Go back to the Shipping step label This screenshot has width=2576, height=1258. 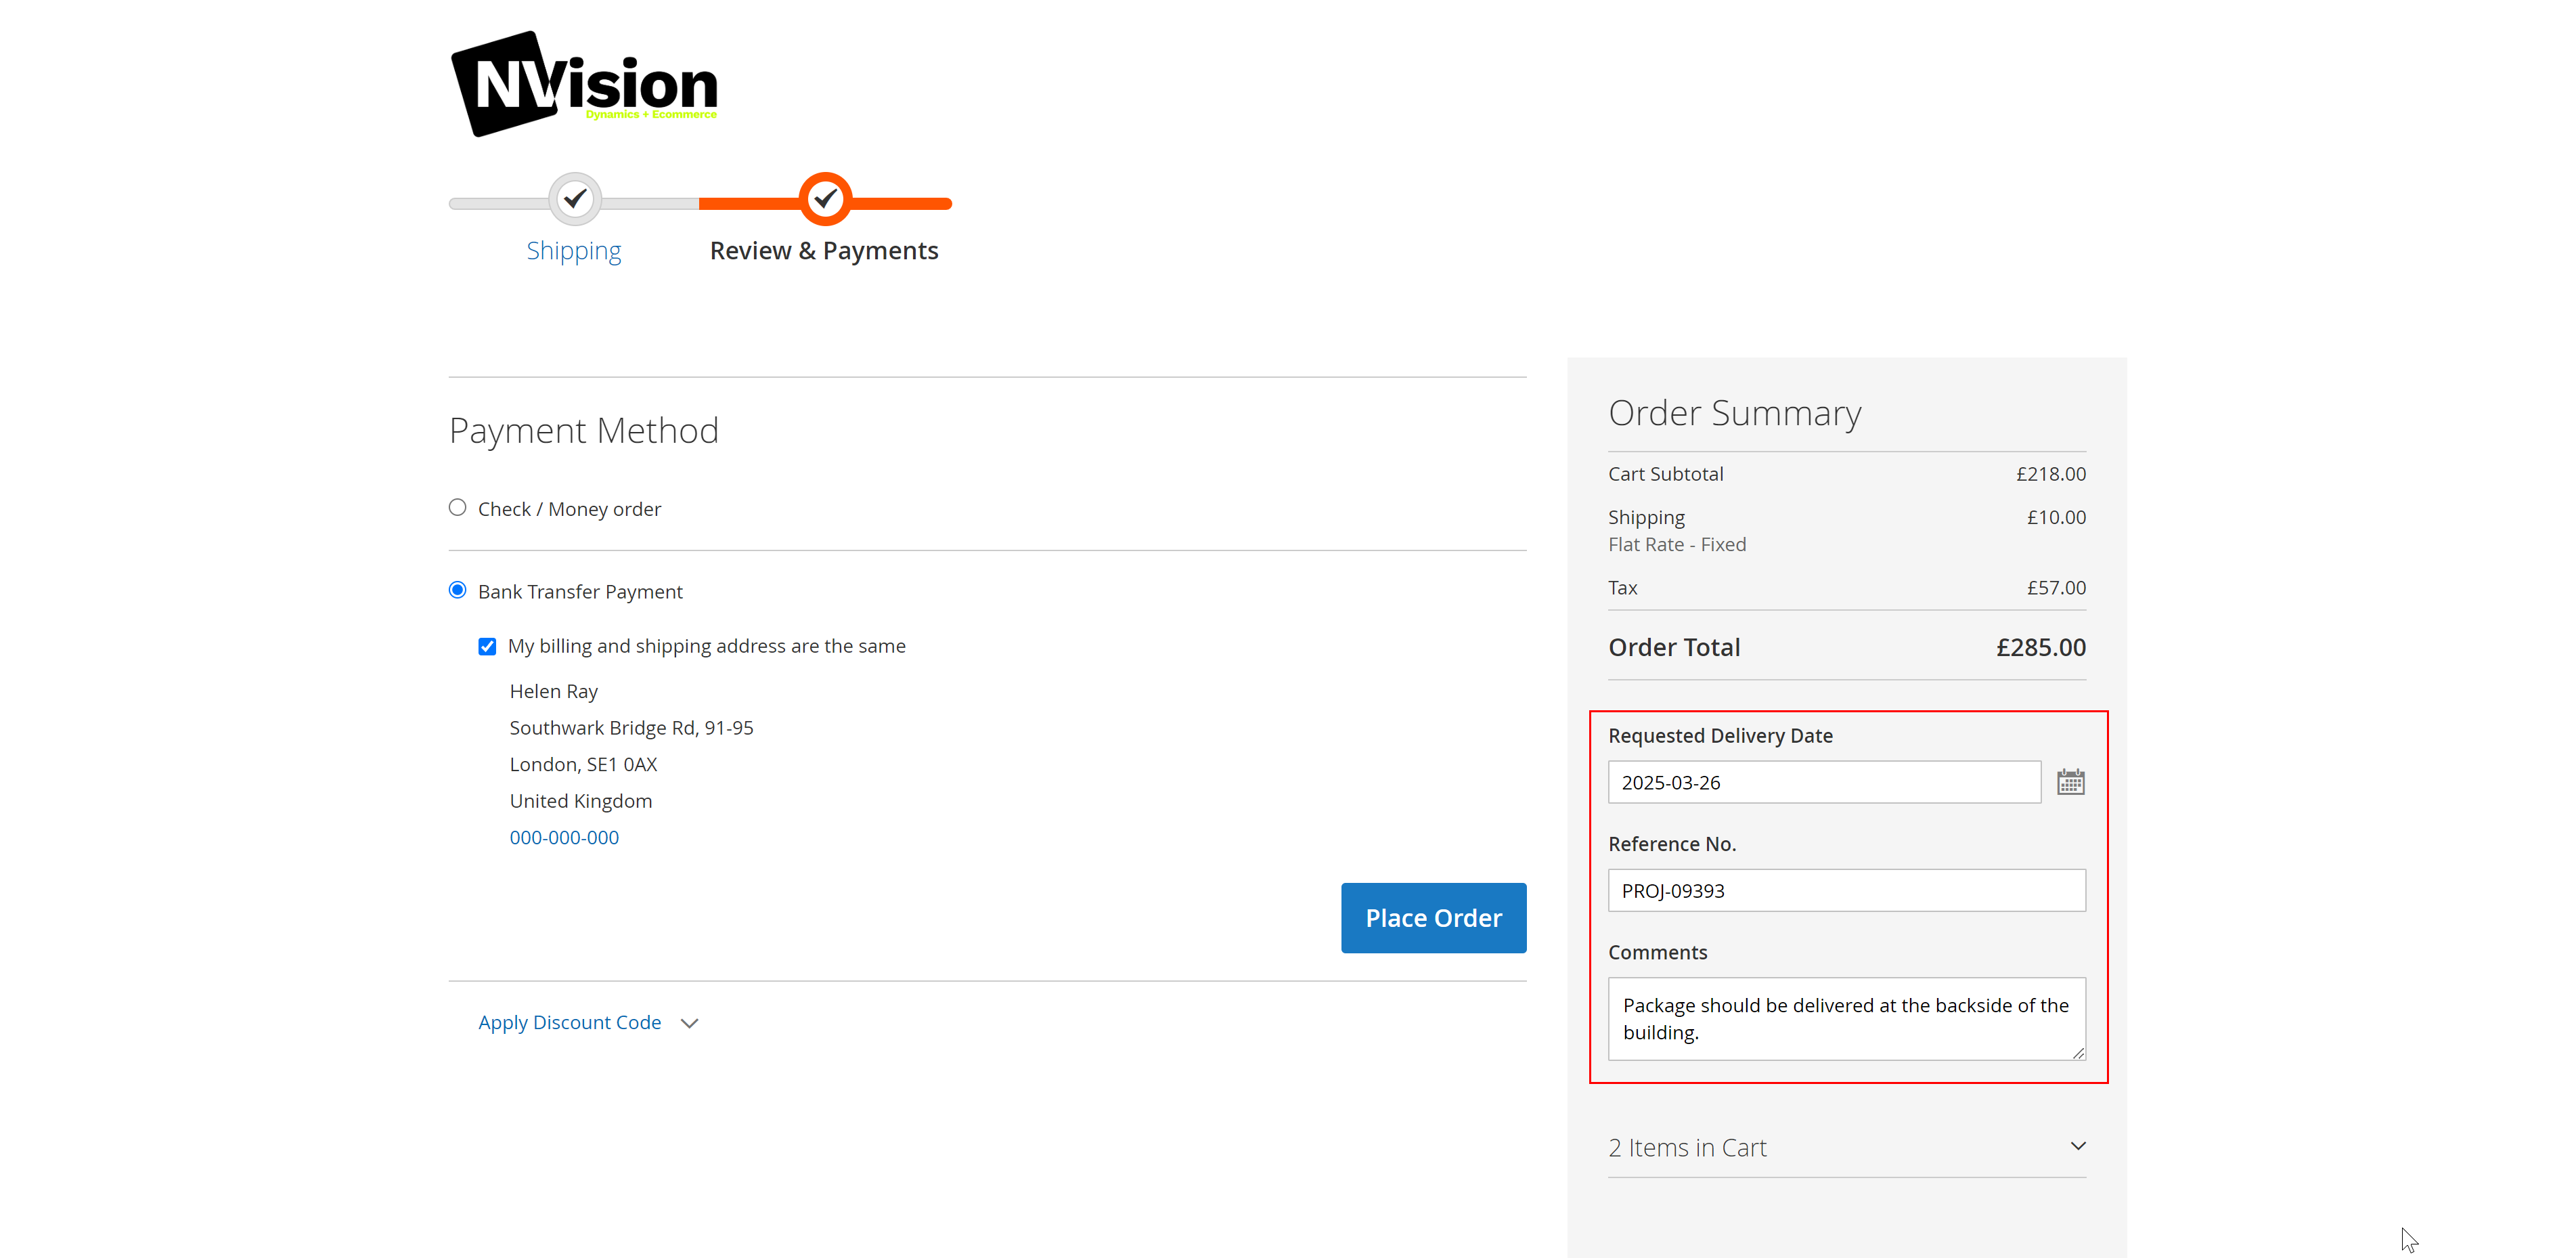point(574,250)
